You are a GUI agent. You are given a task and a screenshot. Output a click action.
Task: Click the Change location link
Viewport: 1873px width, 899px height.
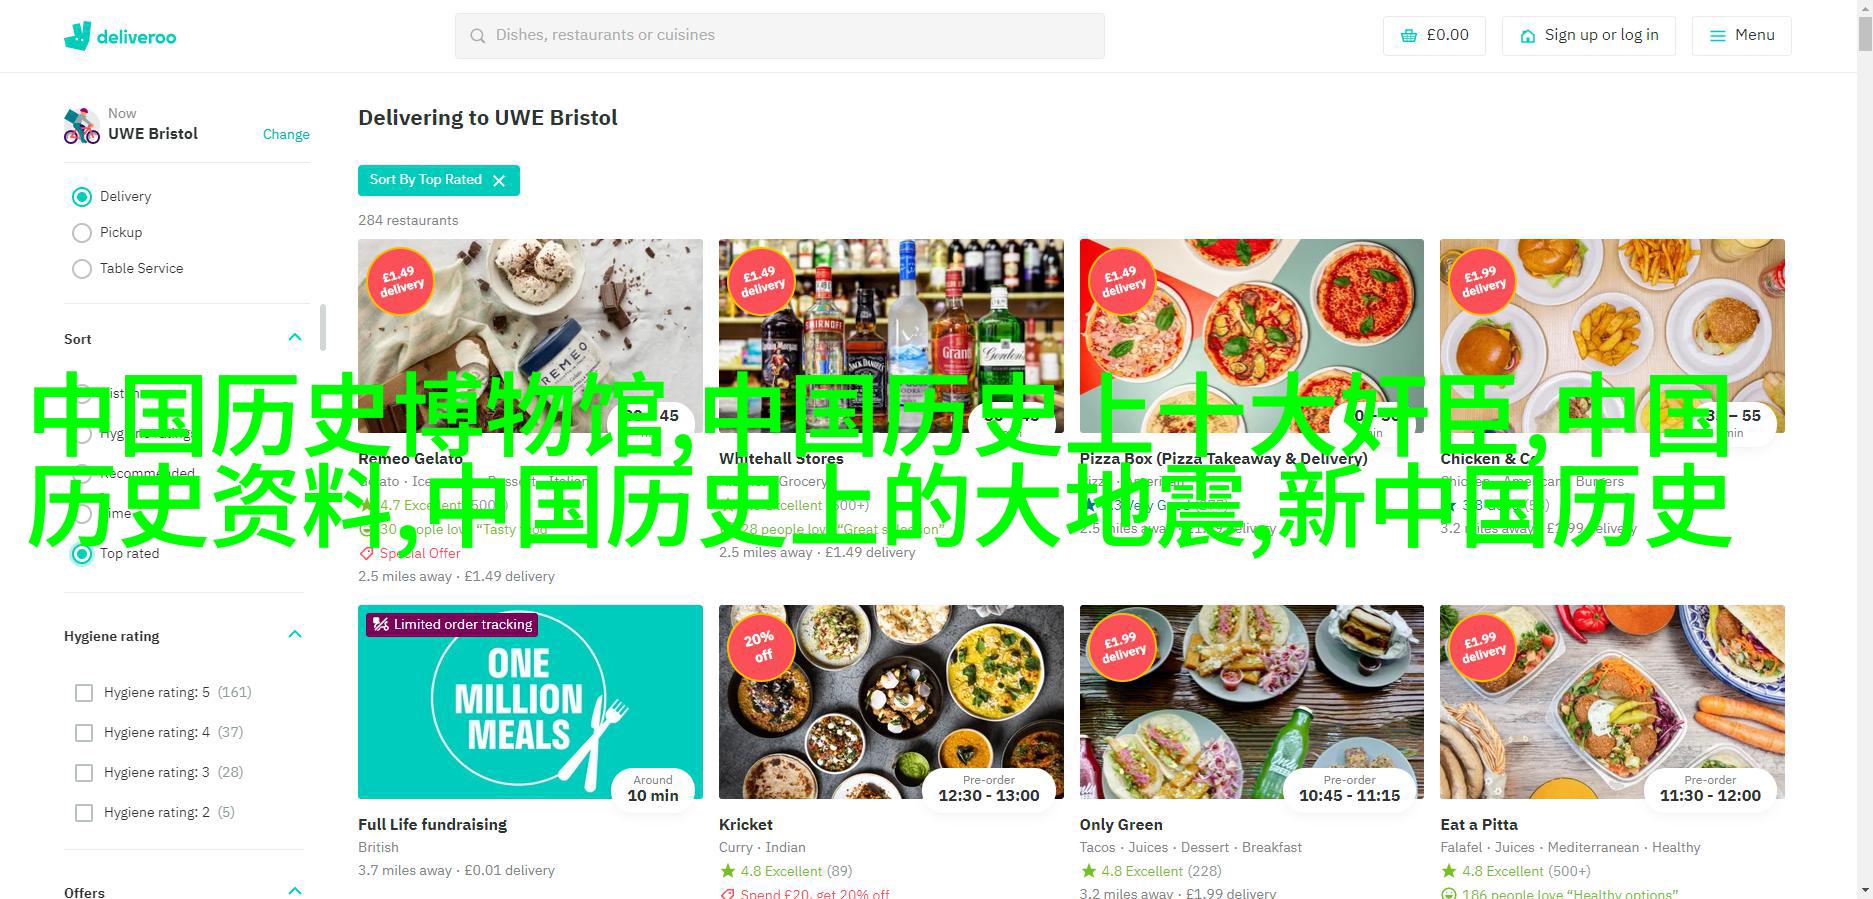pyautogui.click(x=286, y=134)
